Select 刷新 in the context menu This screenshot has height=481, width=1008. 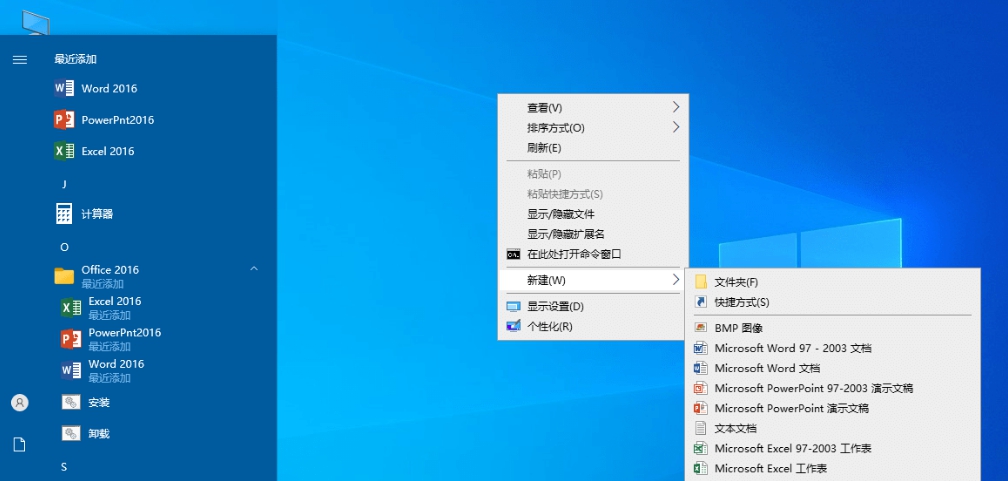point(593,148)
